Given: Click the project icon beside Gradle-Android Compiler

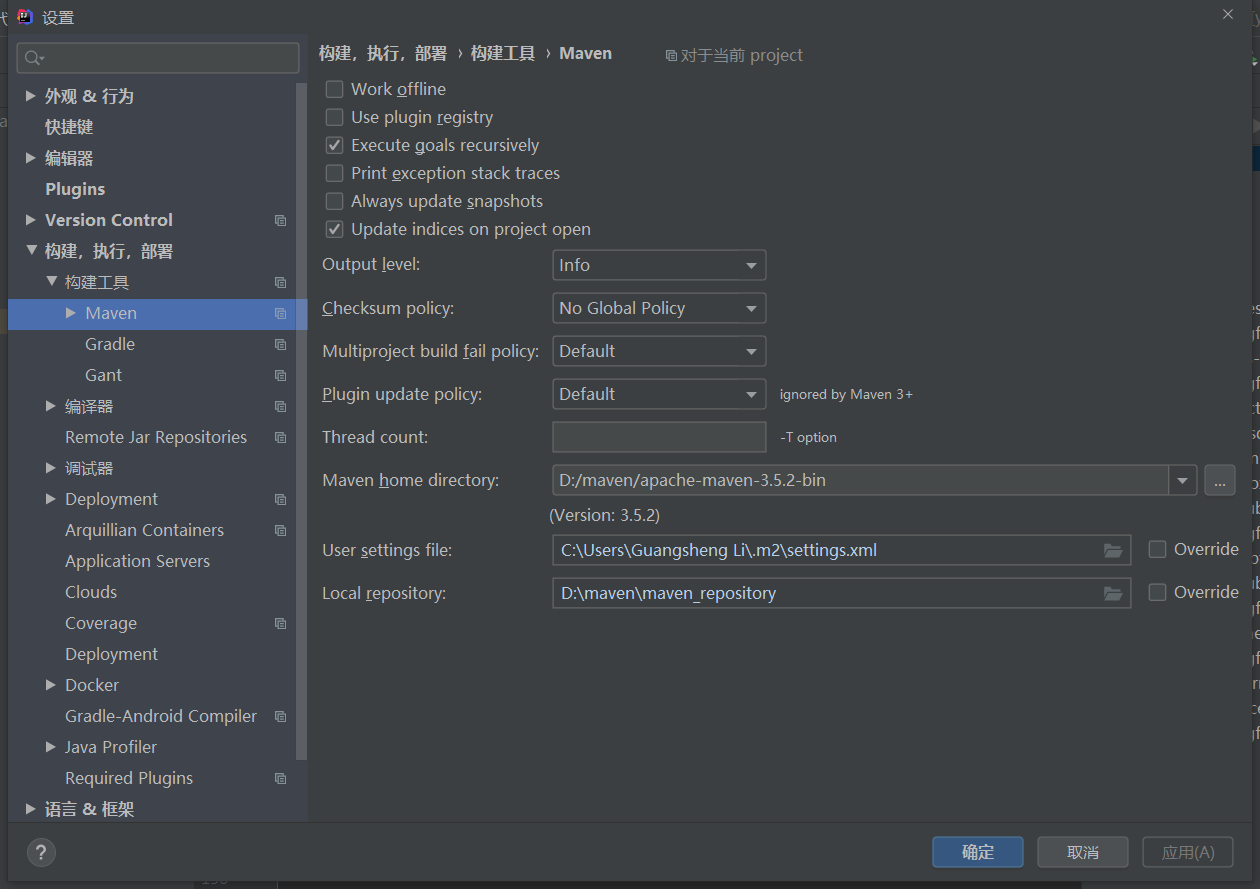Looking at the screenshot, I should [280, 717].
